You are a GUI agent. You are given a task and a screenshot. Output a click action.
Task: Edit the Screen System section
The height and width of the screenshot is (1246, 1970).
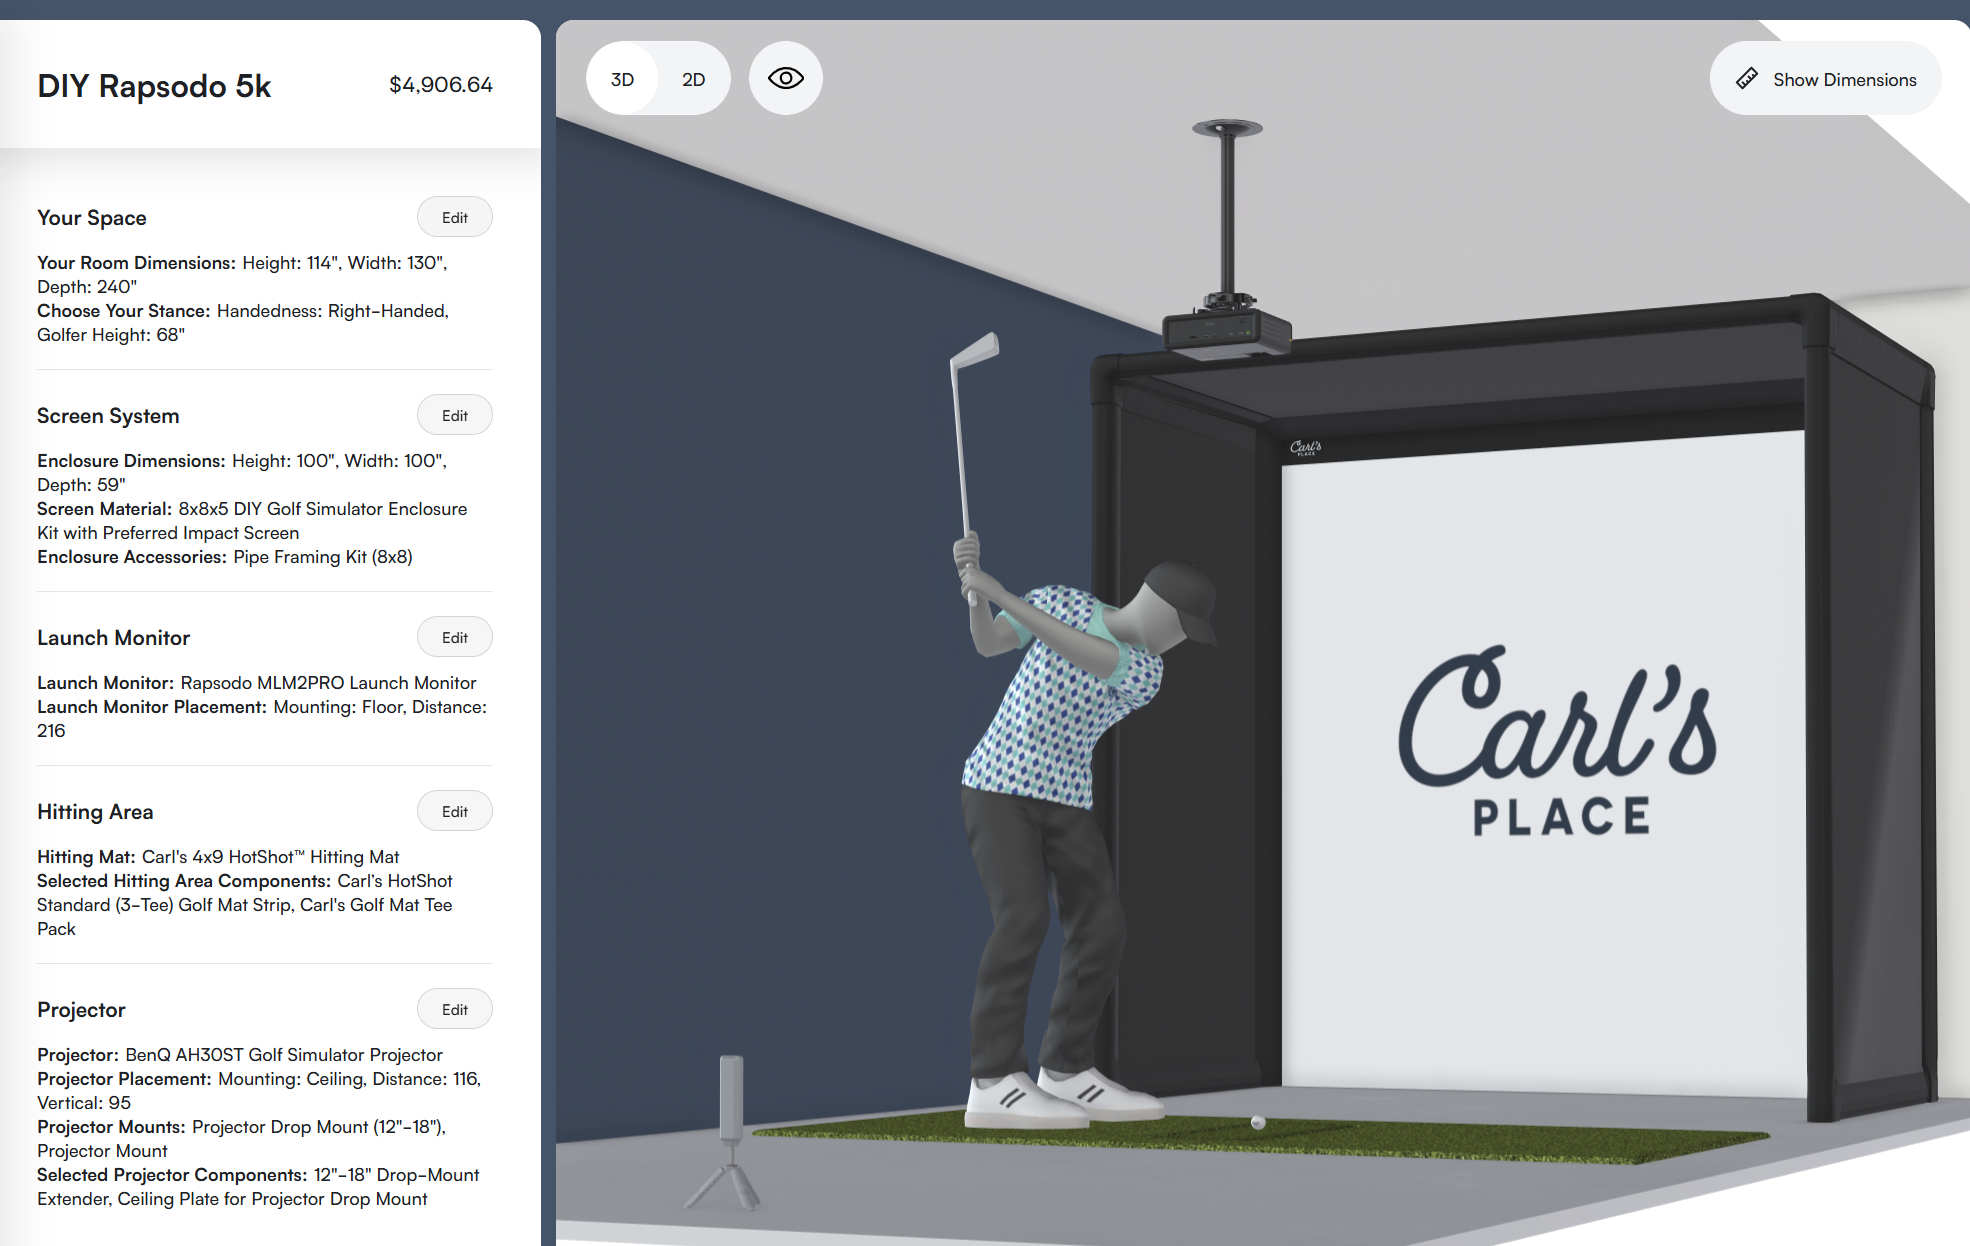454,415
